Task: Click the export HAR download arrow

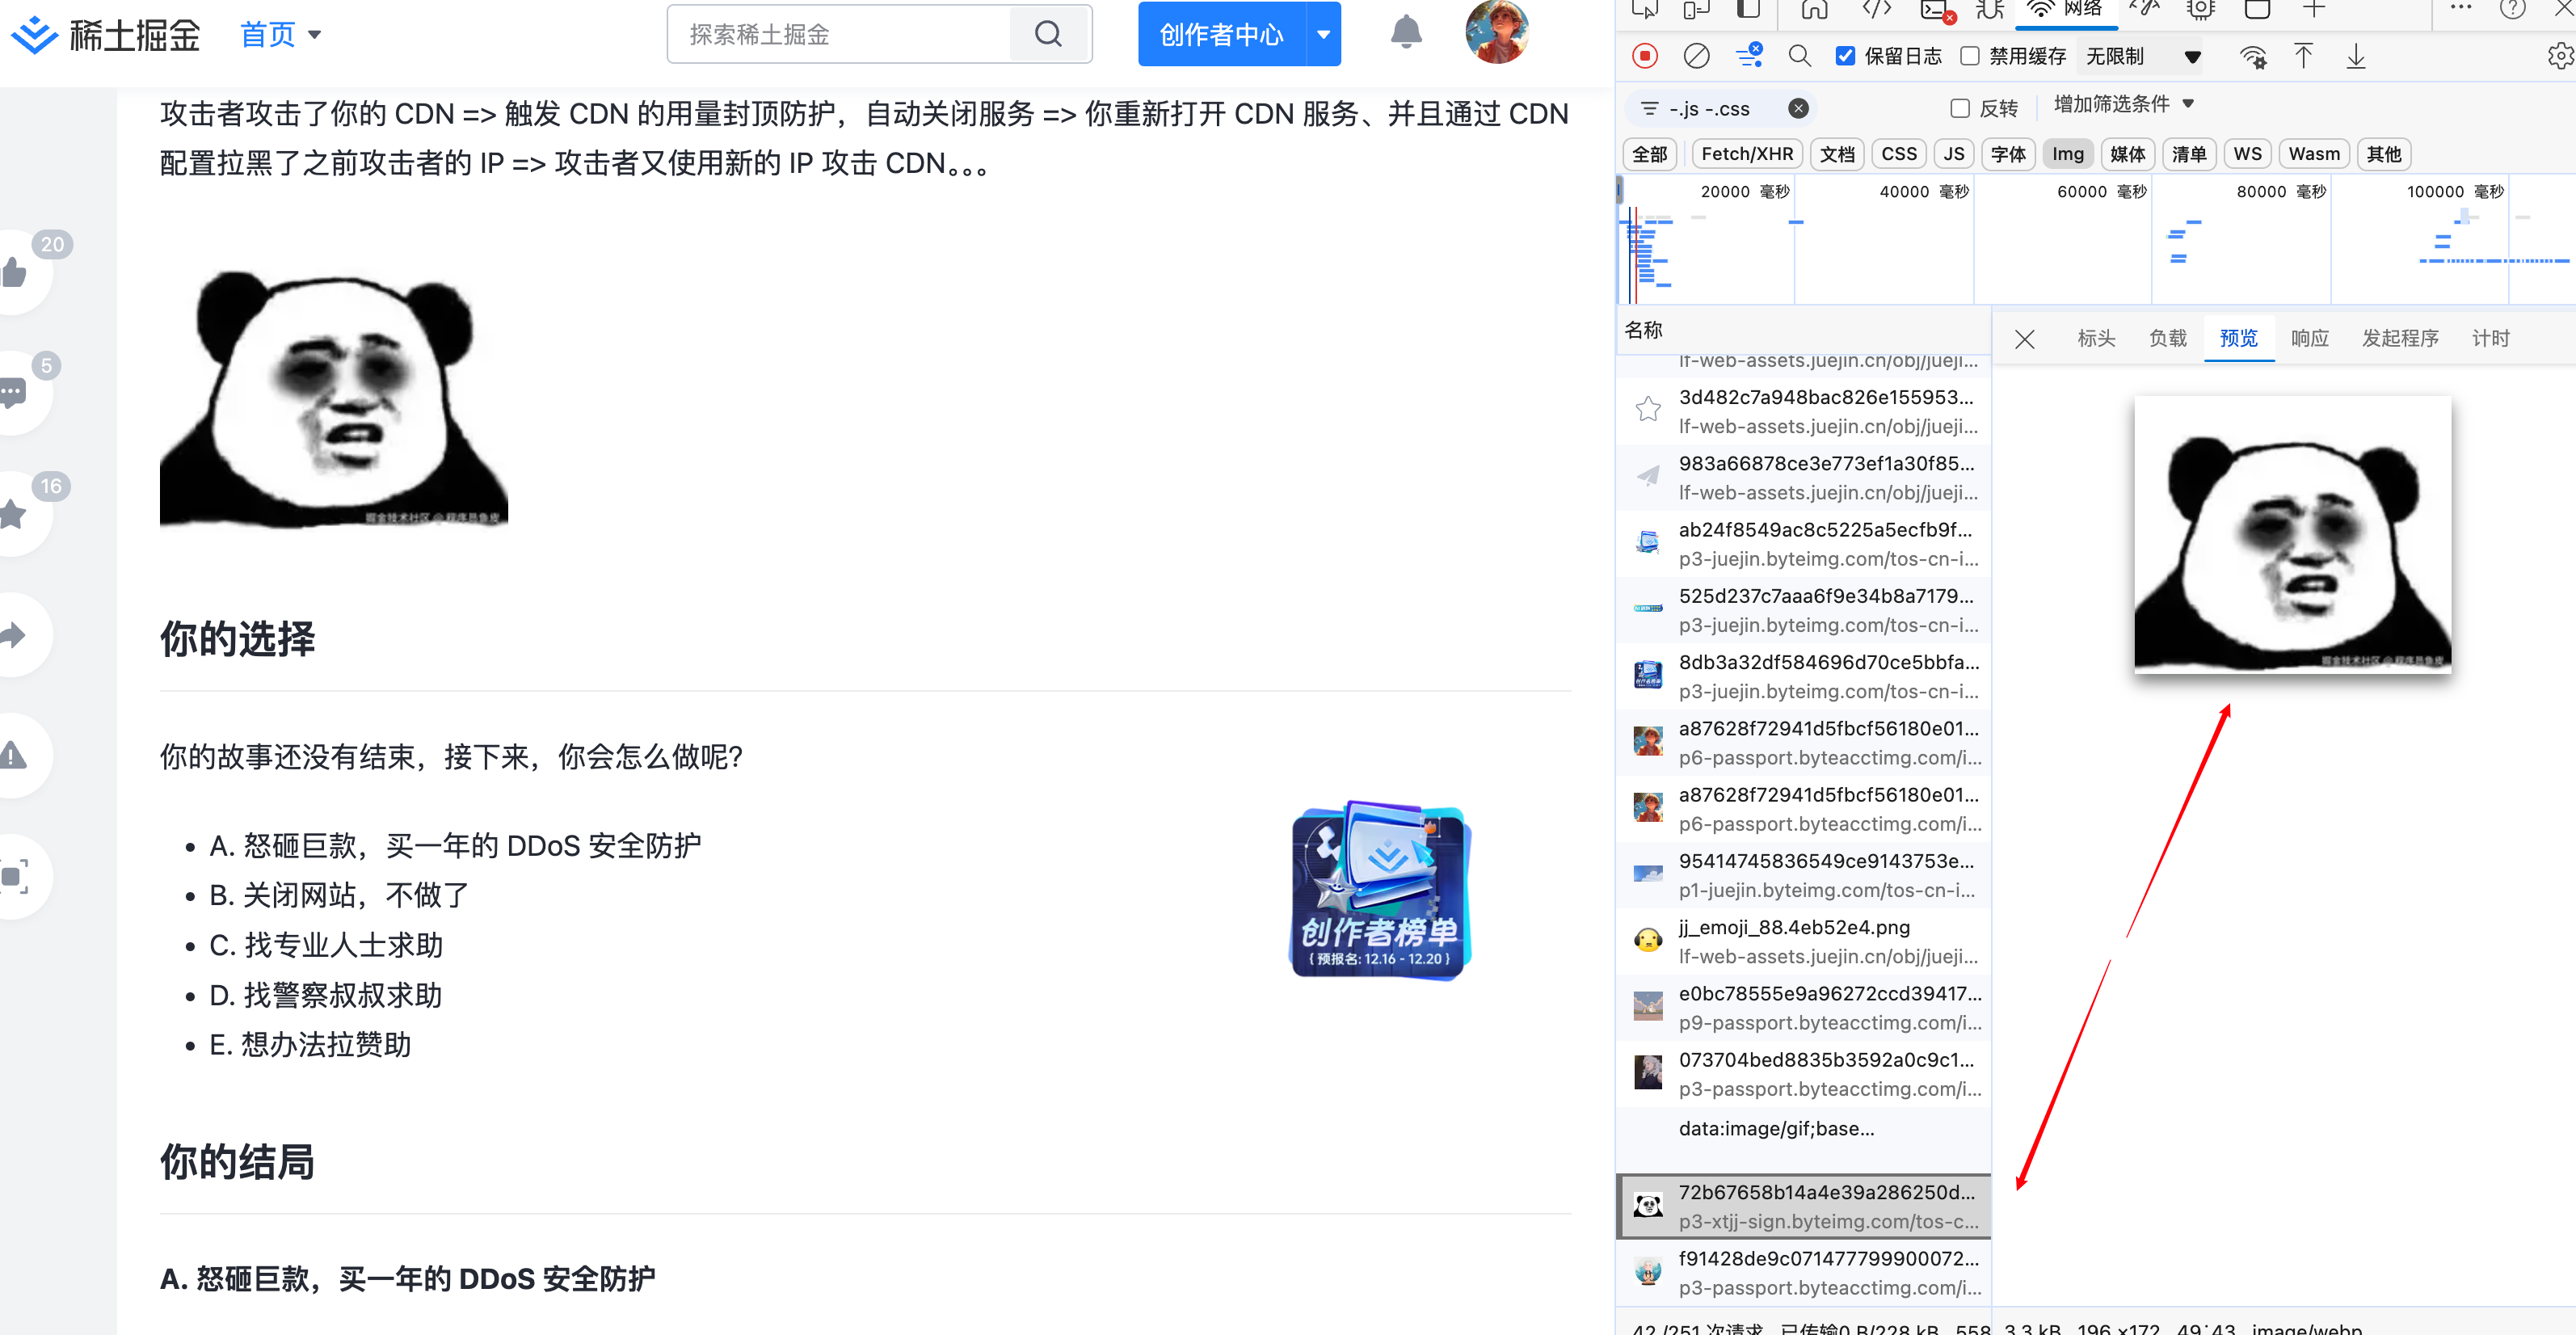Action: [x=2356, y=56]
